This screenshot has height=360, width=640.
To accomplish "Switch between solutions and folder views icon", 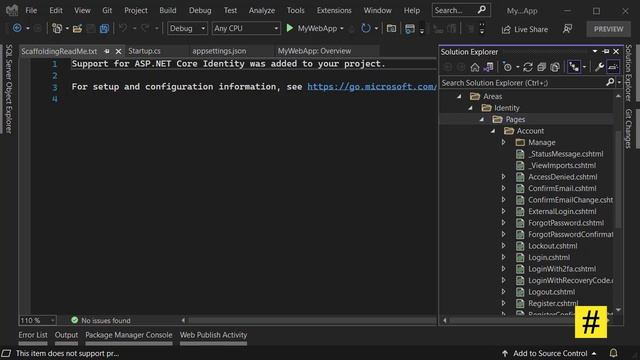I will [488, 67].
